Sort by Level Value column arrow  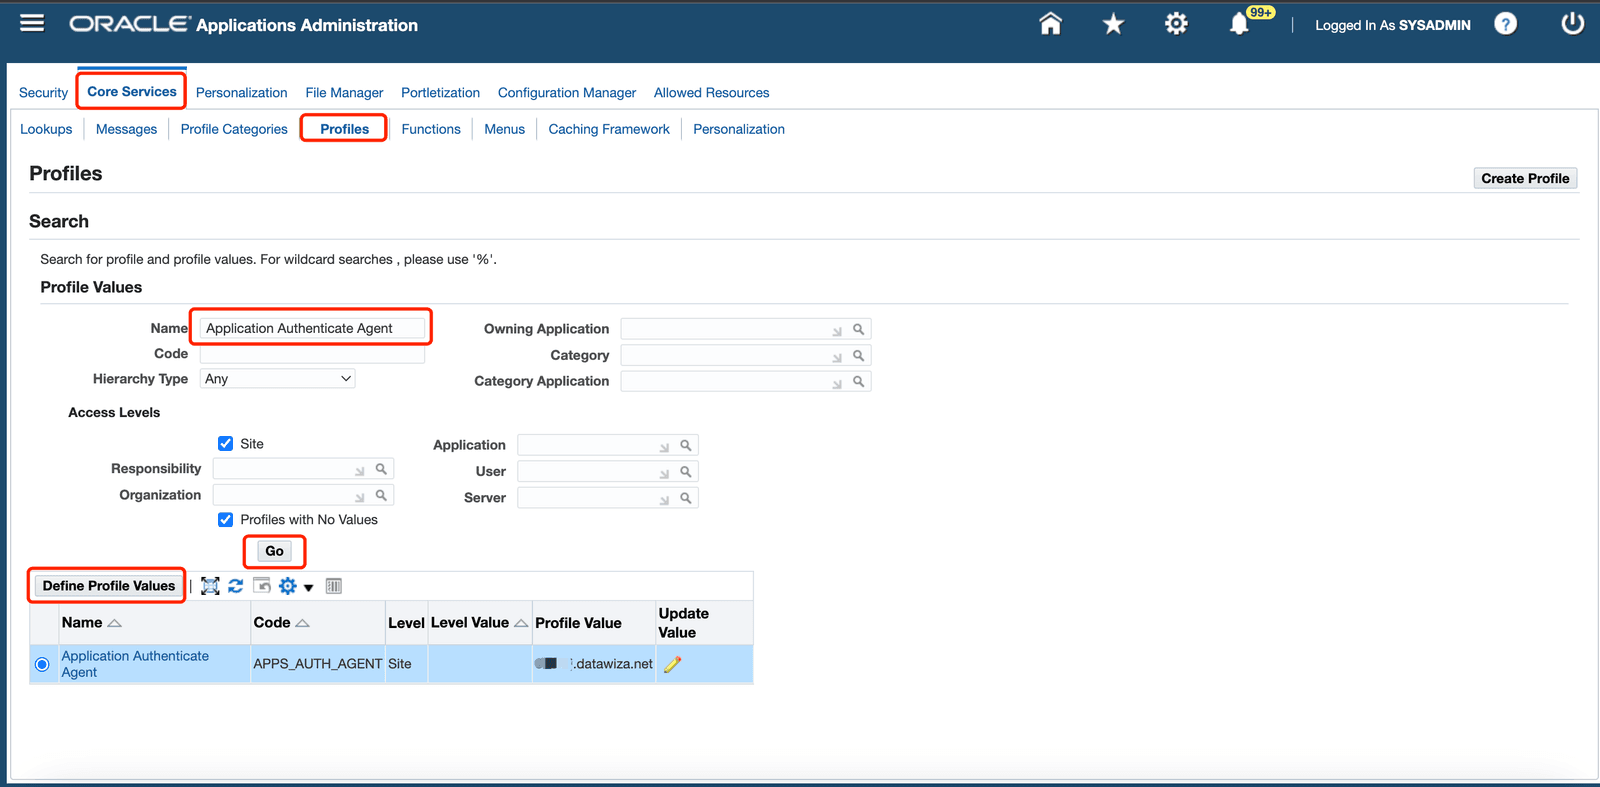click(521, 623)
